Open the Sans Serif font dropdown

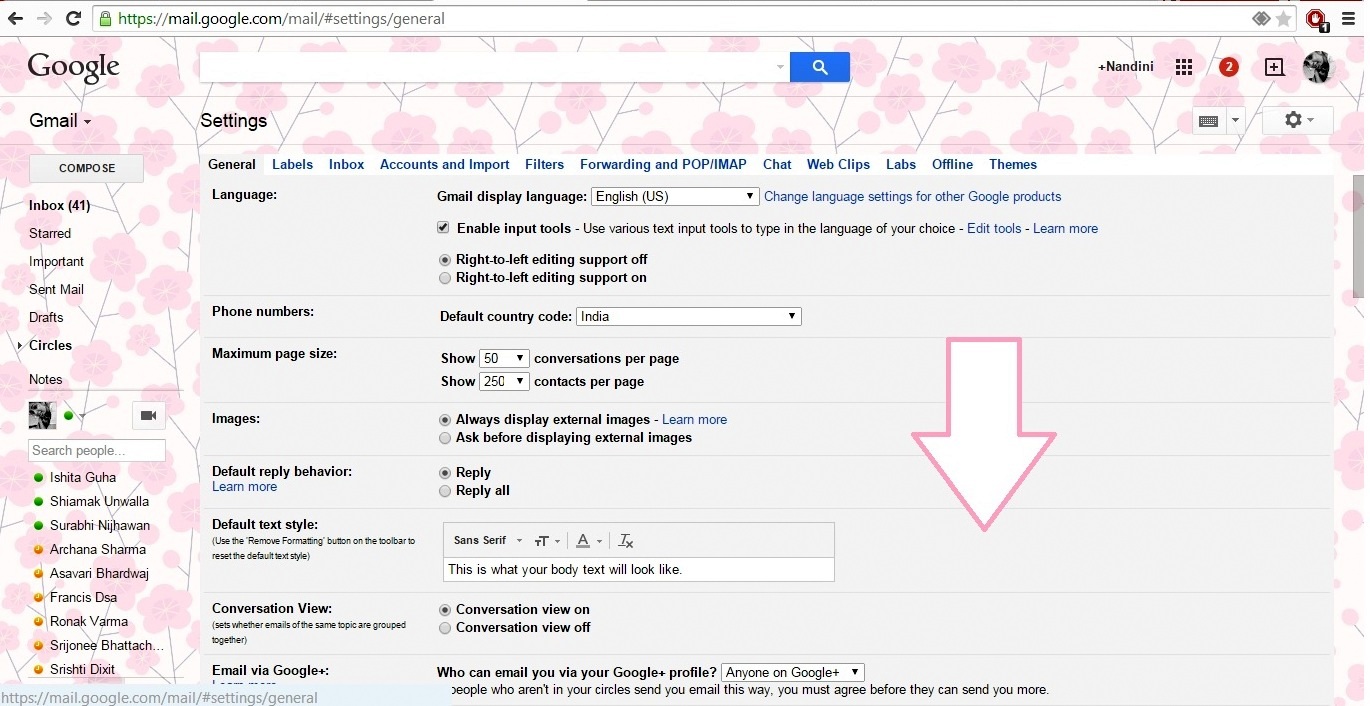[x=486, y=540]
